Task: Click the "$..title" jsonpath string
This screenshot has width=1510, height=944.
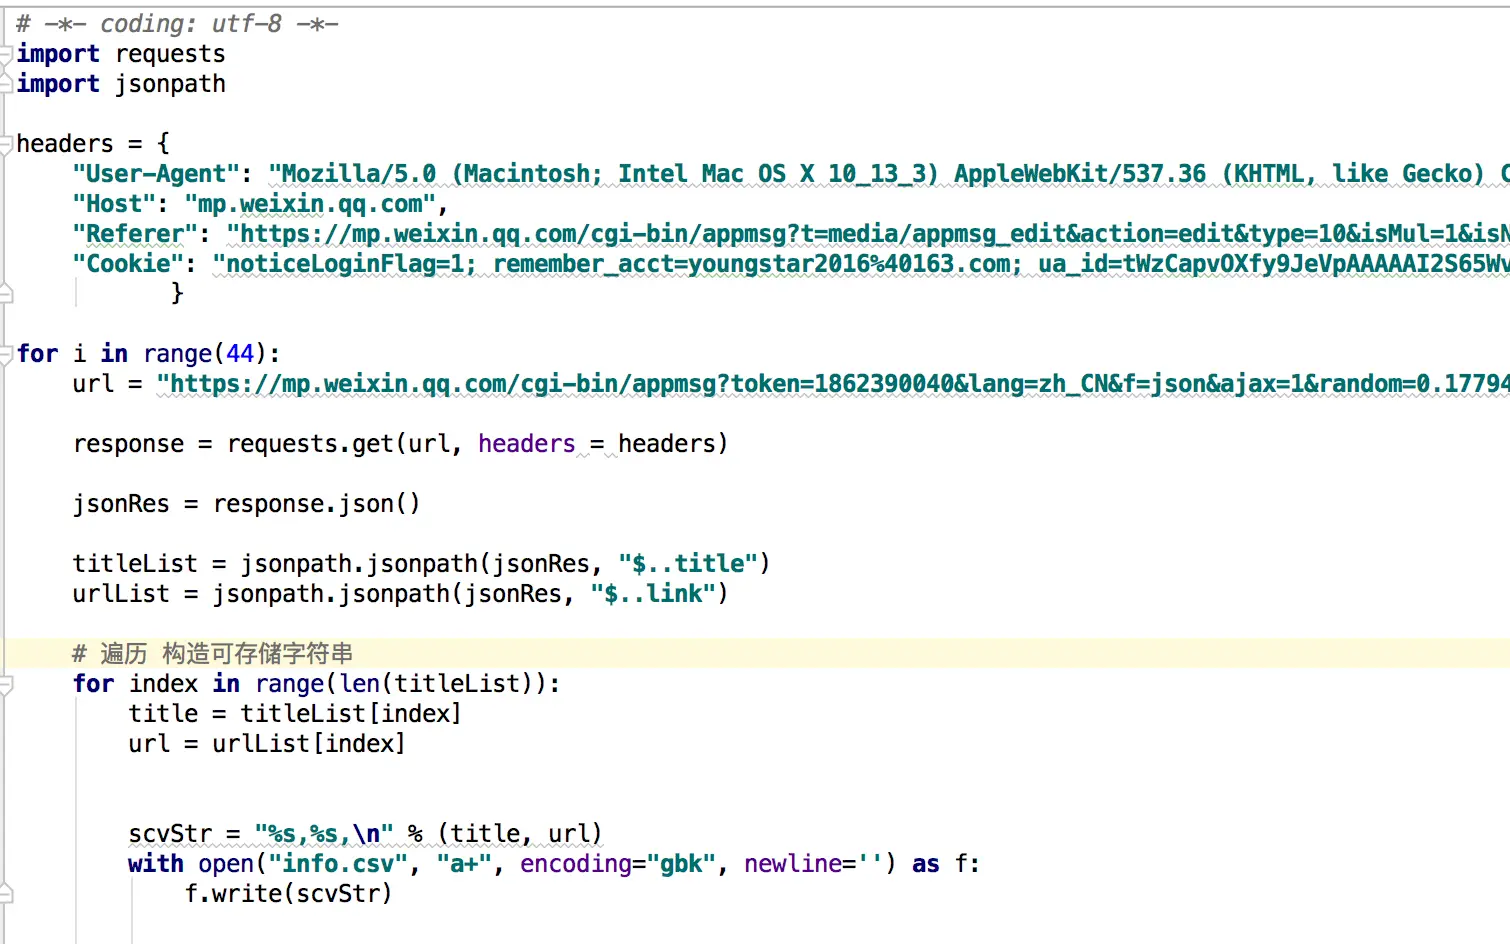Action: click(688, 564)
